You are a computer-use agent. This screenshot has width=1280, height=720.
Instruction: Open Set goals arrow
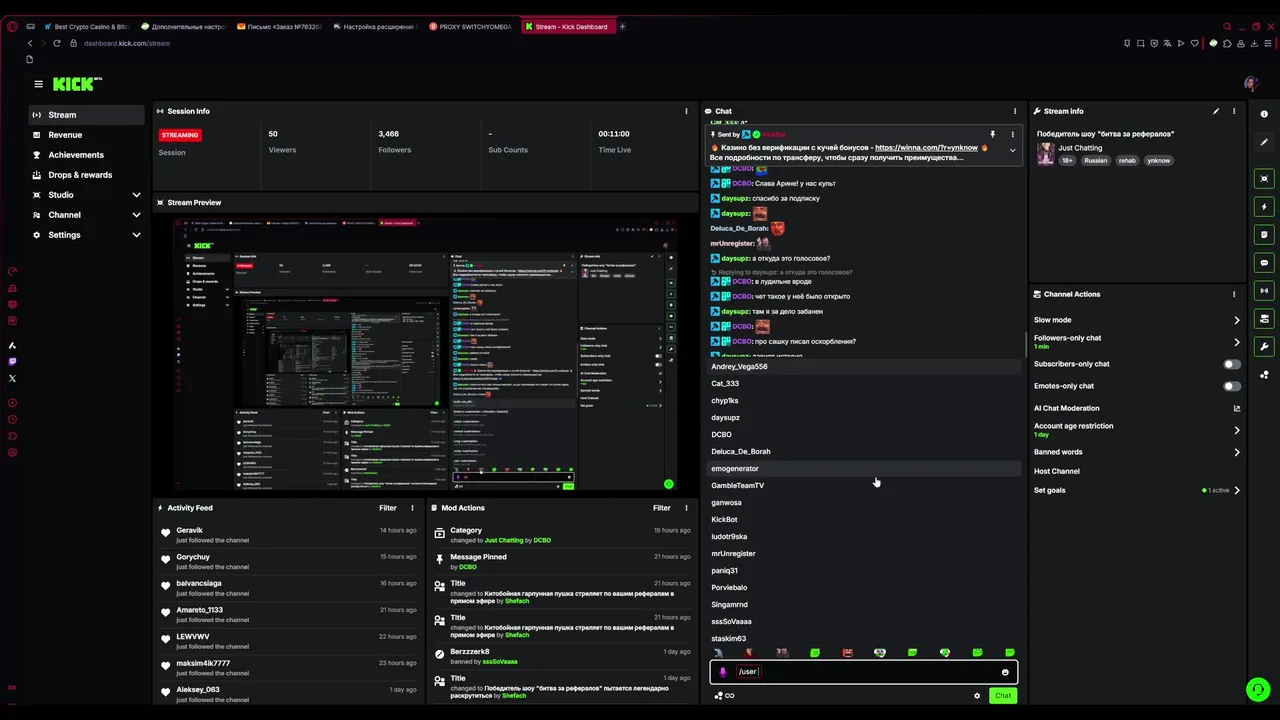click(x=1237, y=490)
